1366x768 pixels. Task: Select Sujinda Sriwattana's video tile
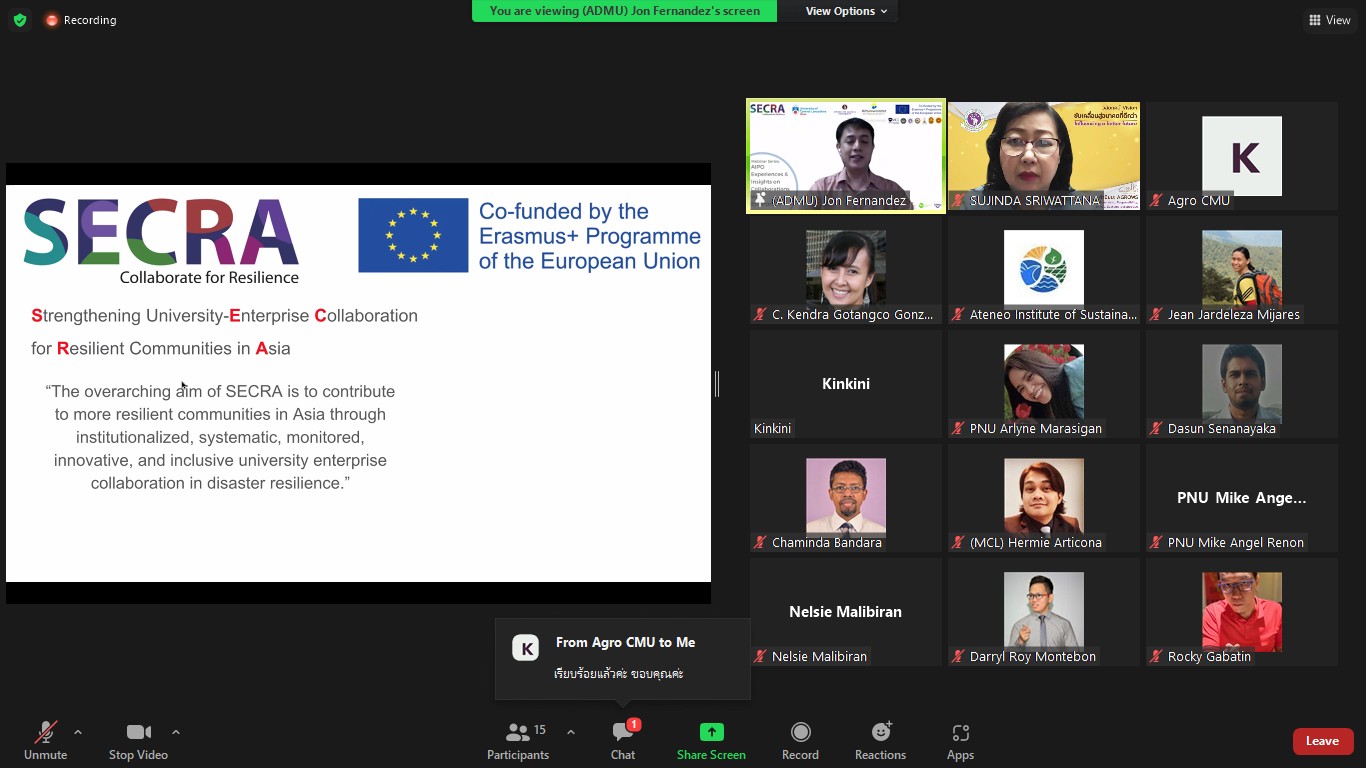click(1044, 155)
